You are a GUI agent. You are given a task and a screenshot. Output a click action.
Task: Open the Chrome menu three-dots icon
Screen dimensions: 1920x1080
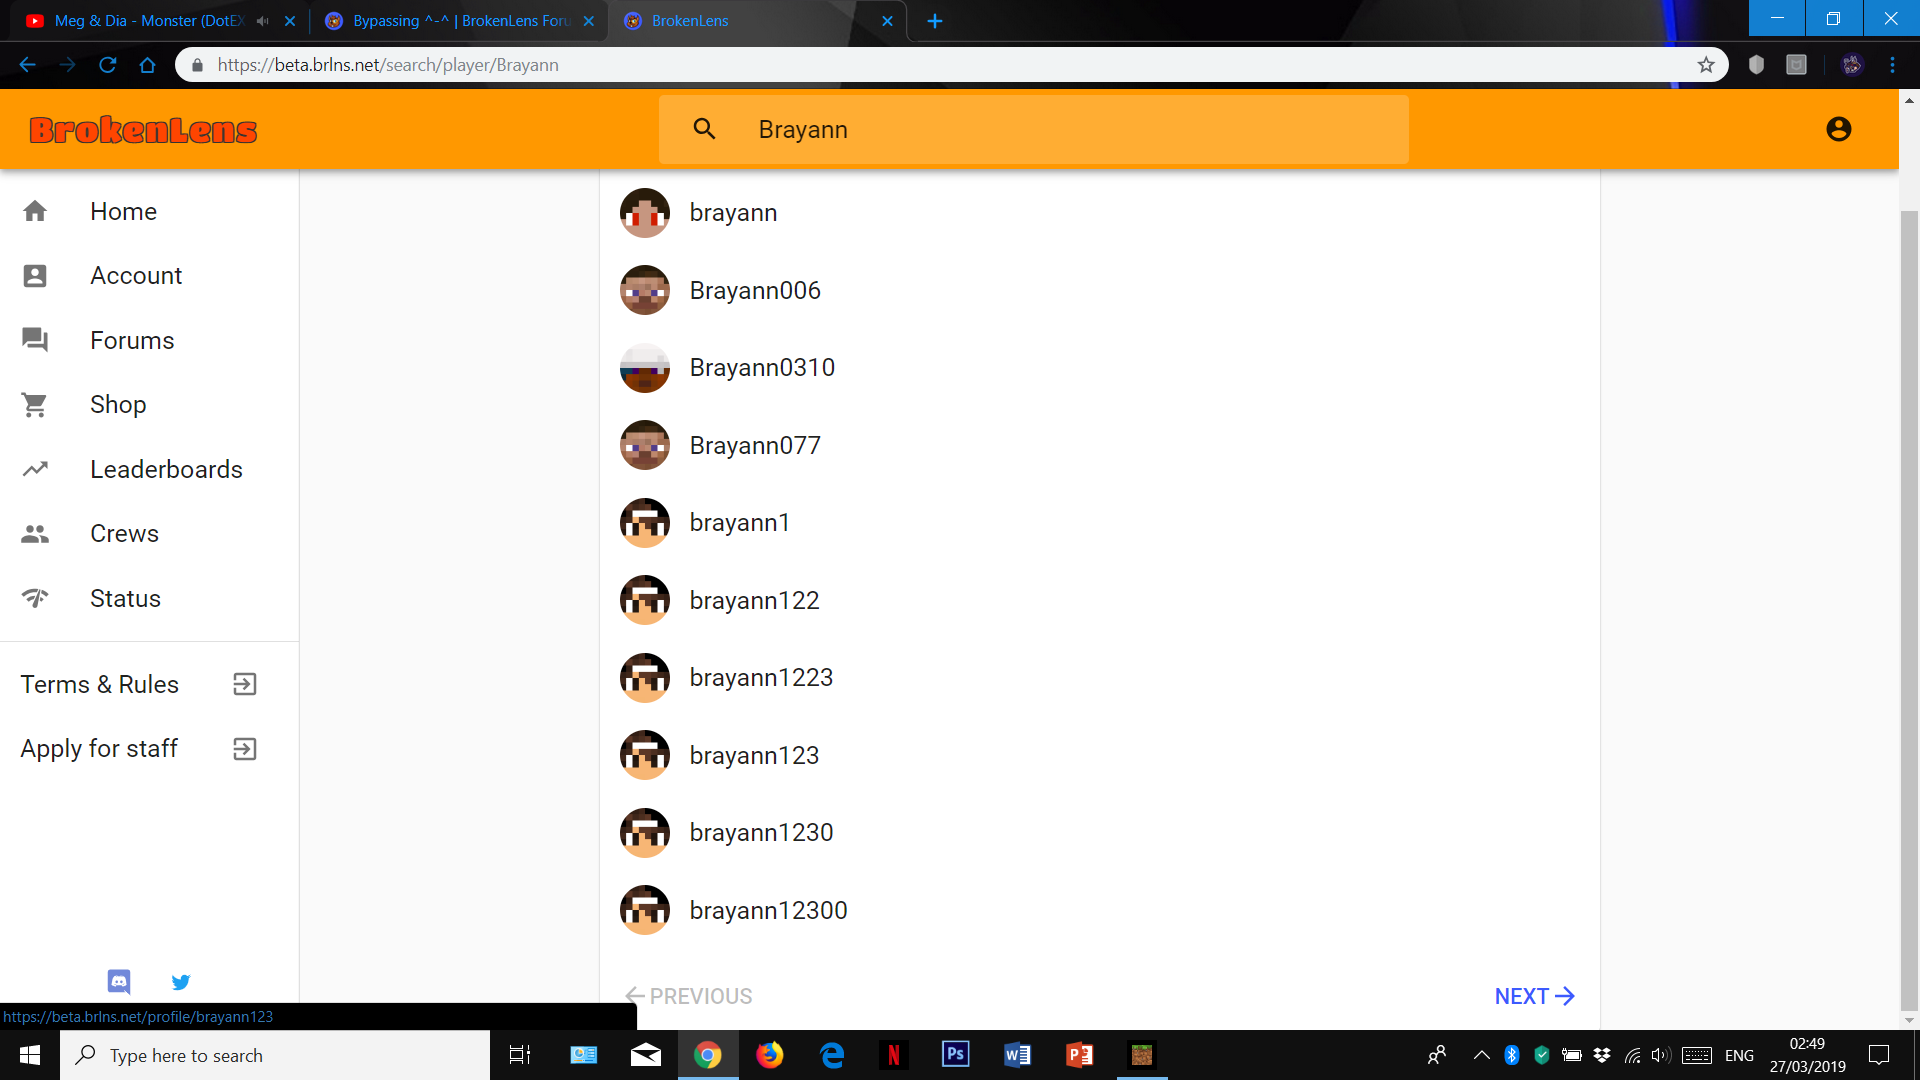[1892, 65]
